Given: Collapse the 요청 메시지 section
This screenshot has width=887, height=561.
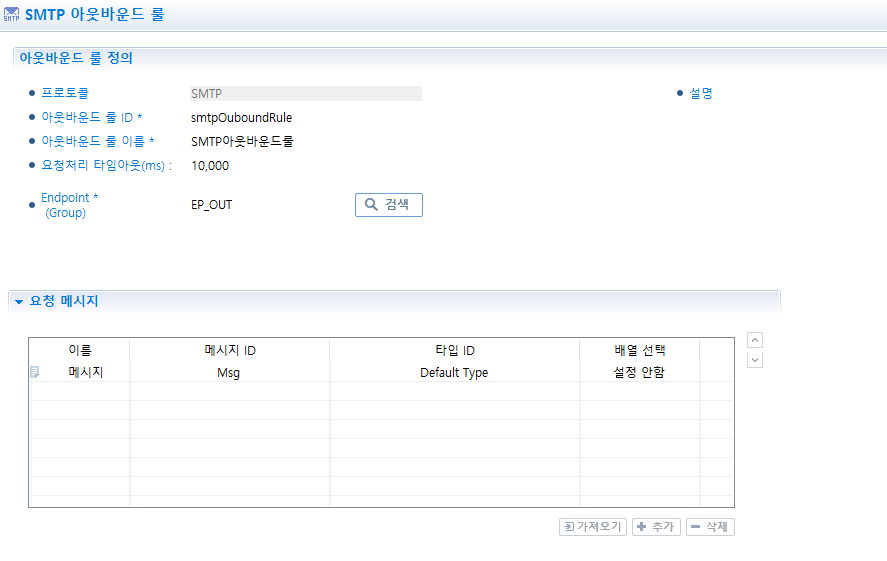Looking at the screenshot, I should [19, 302].
